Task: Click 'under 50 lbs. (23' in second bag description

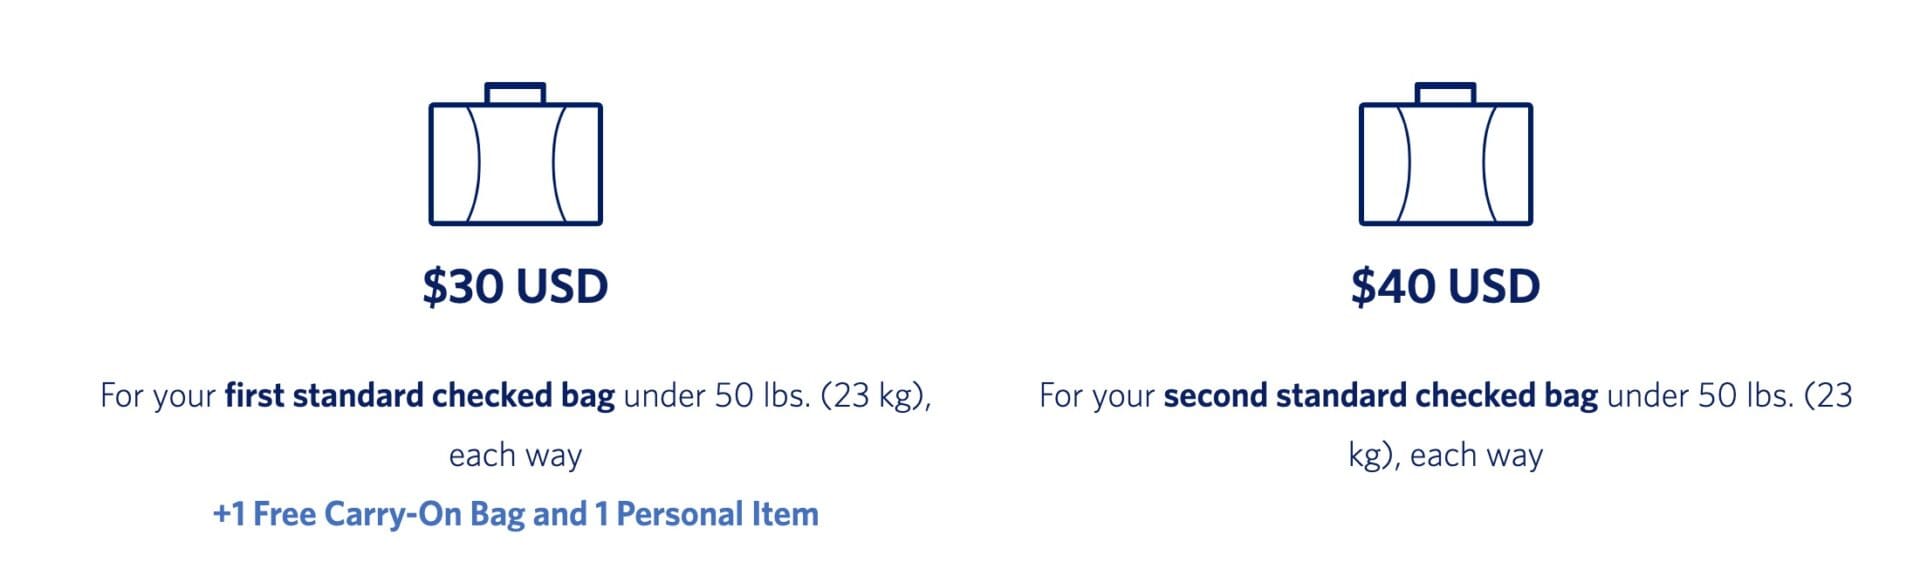Action: pyautogui.click(x=1729, y=396)
